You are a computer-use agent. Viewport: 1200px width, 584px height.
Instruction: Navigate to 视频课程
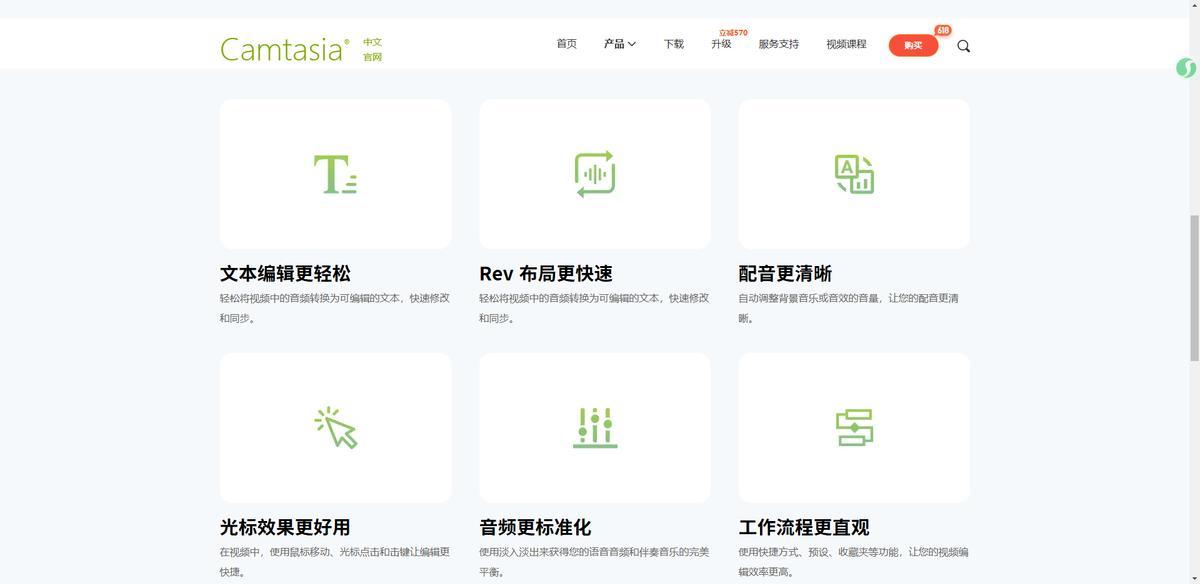pyautogui.click(x=846, y=44)
